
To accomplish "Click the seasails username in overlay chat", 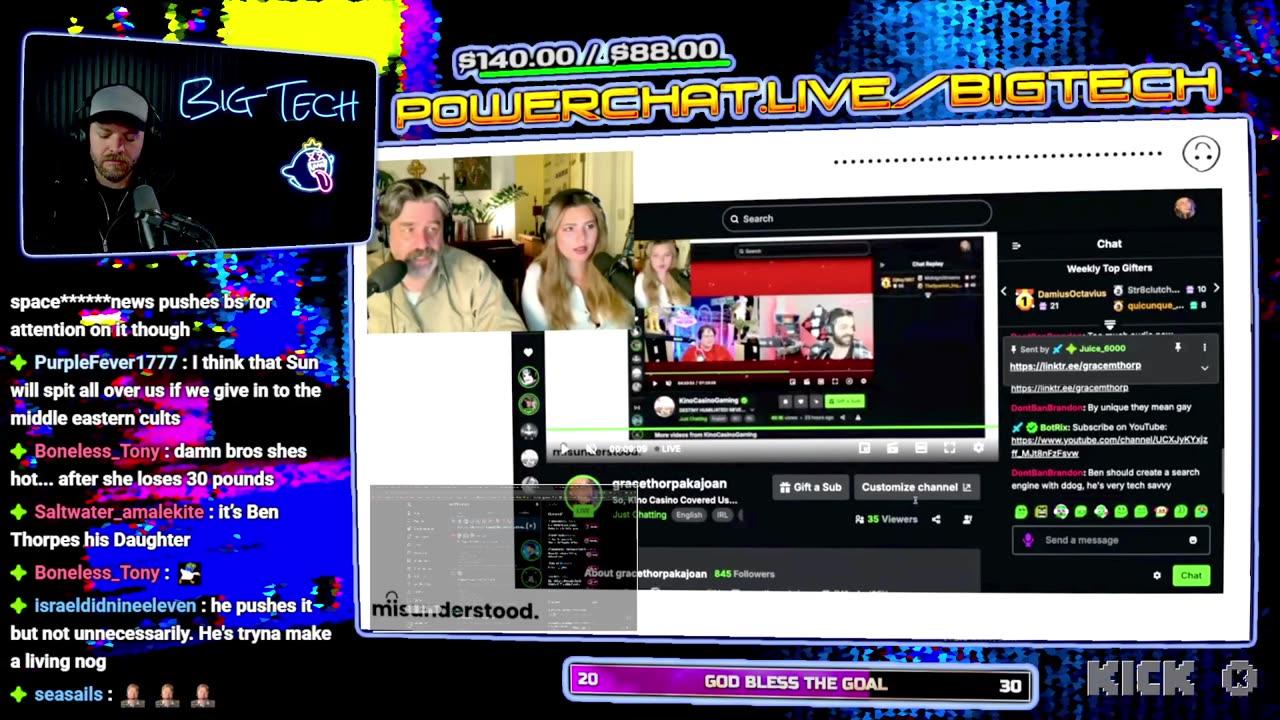I will tap(68, 693).
